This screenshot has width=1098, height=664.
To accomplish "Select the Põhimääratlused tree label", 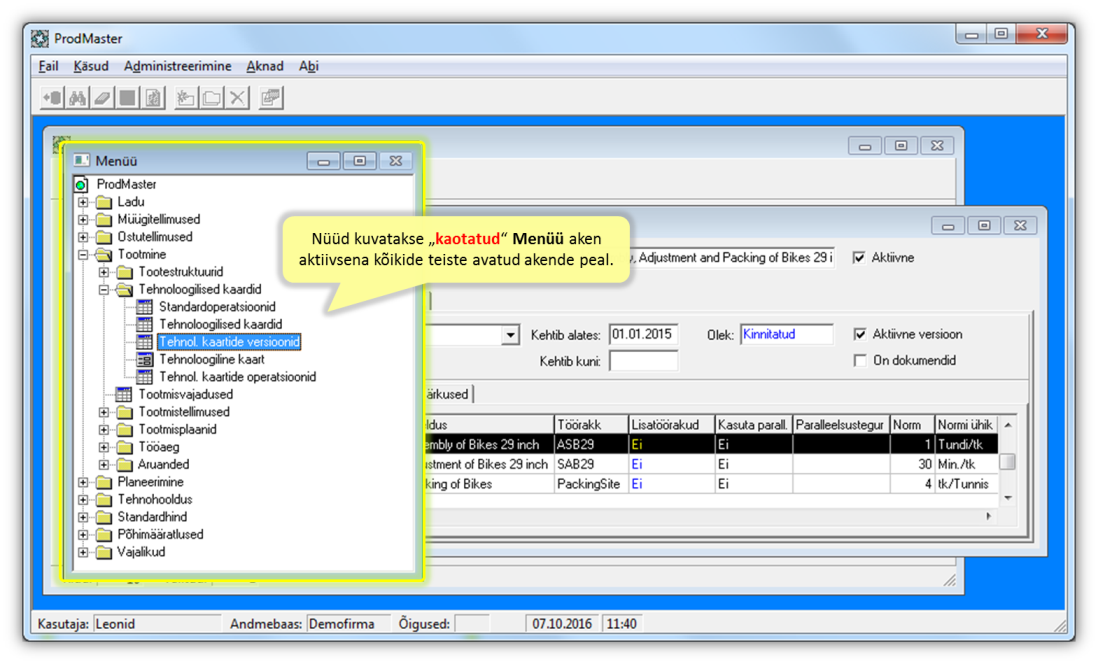I will tap(160, 534).
